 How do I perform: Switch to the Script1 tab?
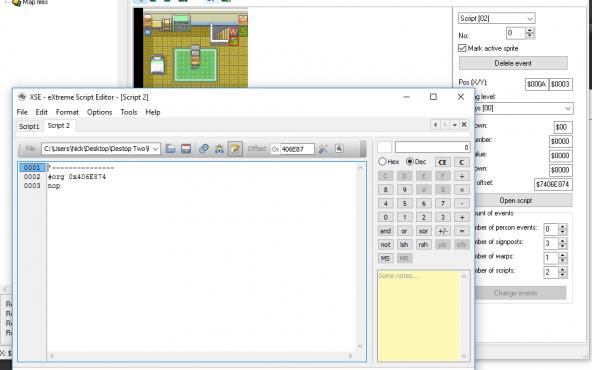point(29,126)
